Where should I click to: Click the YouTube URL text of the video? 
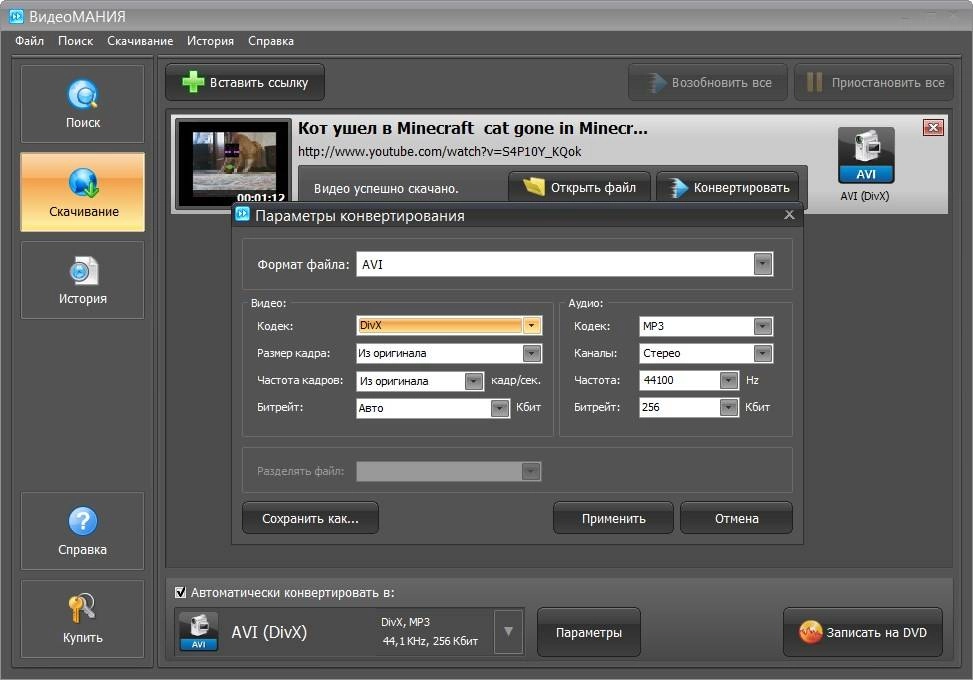439,151
